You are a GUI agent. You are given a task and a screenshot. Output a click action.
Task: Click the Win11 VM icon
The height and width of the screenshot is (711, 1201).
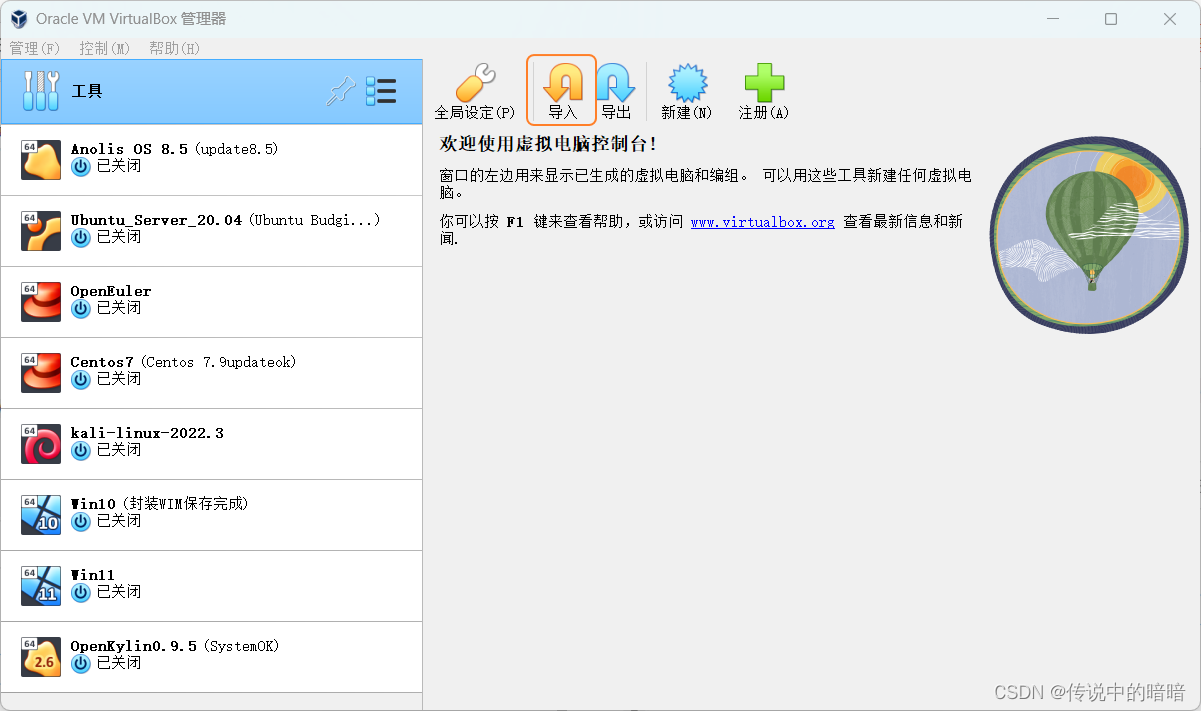click(x=41, y=586)
